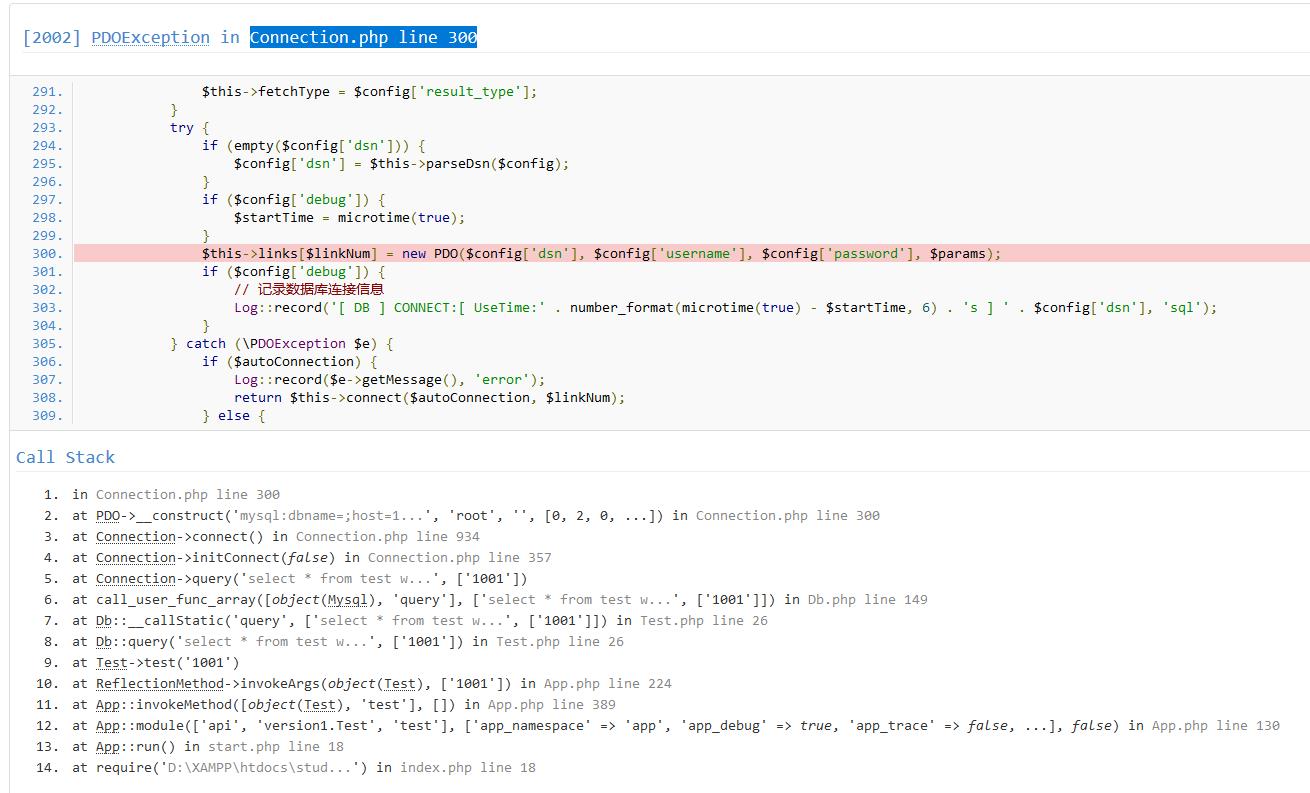This screenshot has height=793, width=1310.
Task: Click the PDOException link in the heading
Action: tap(150, 37)
